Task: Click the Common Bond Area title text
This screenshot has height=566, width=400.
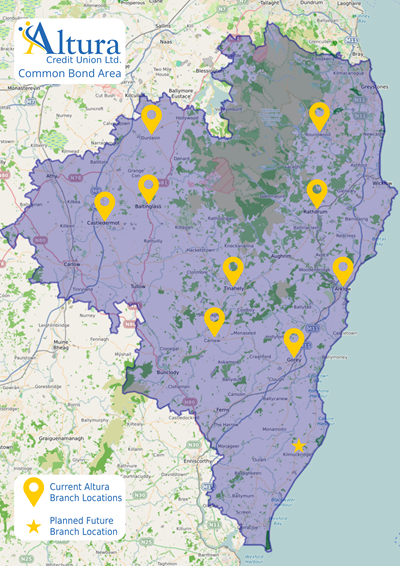Action: (70, 73)
